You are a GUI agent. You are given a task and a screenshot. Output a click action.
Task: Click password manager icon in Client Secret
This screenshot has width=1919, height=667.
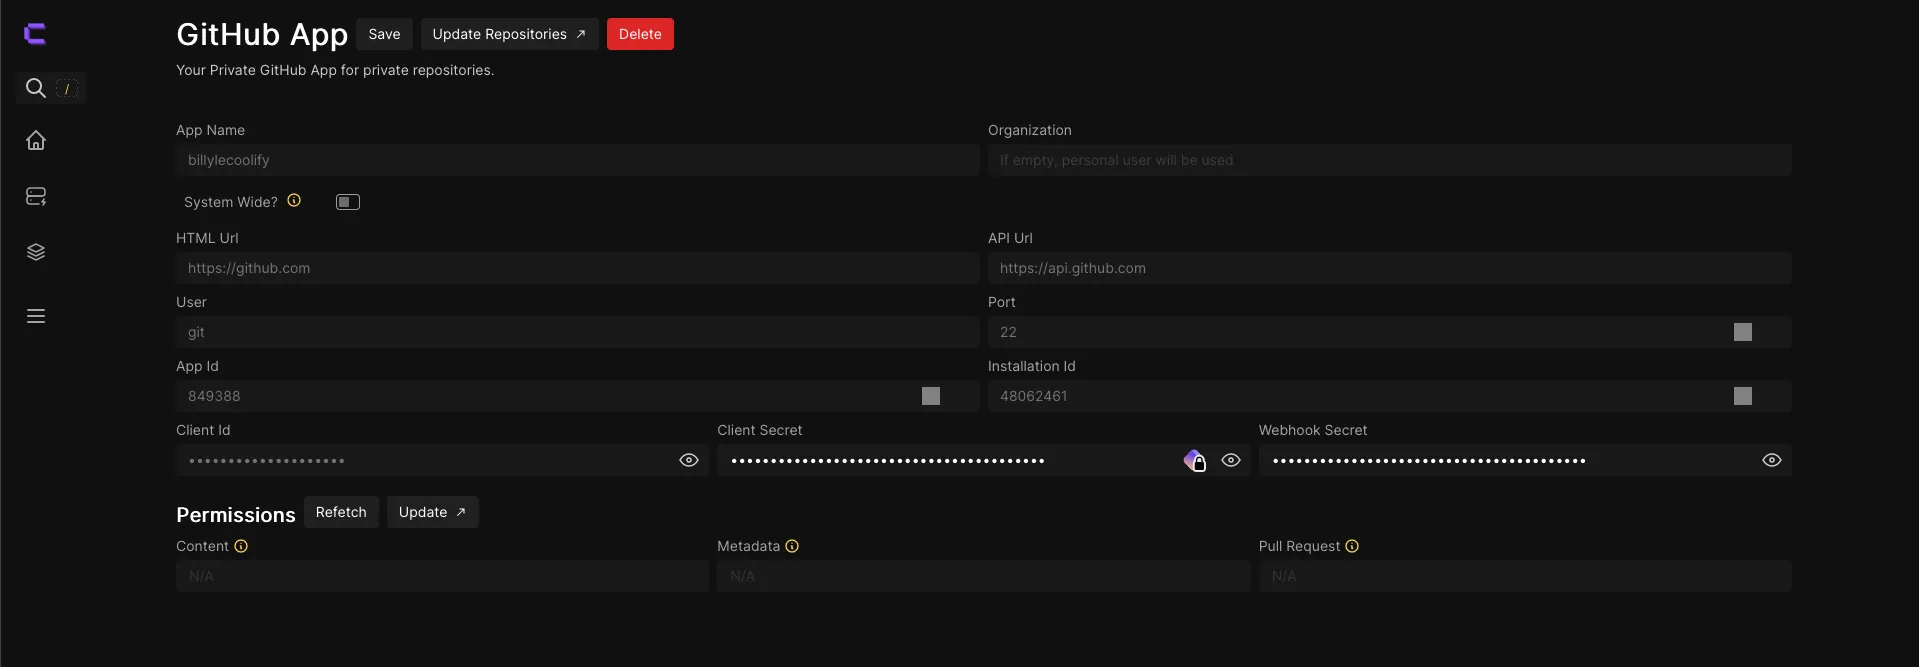tap(1195, 460)
